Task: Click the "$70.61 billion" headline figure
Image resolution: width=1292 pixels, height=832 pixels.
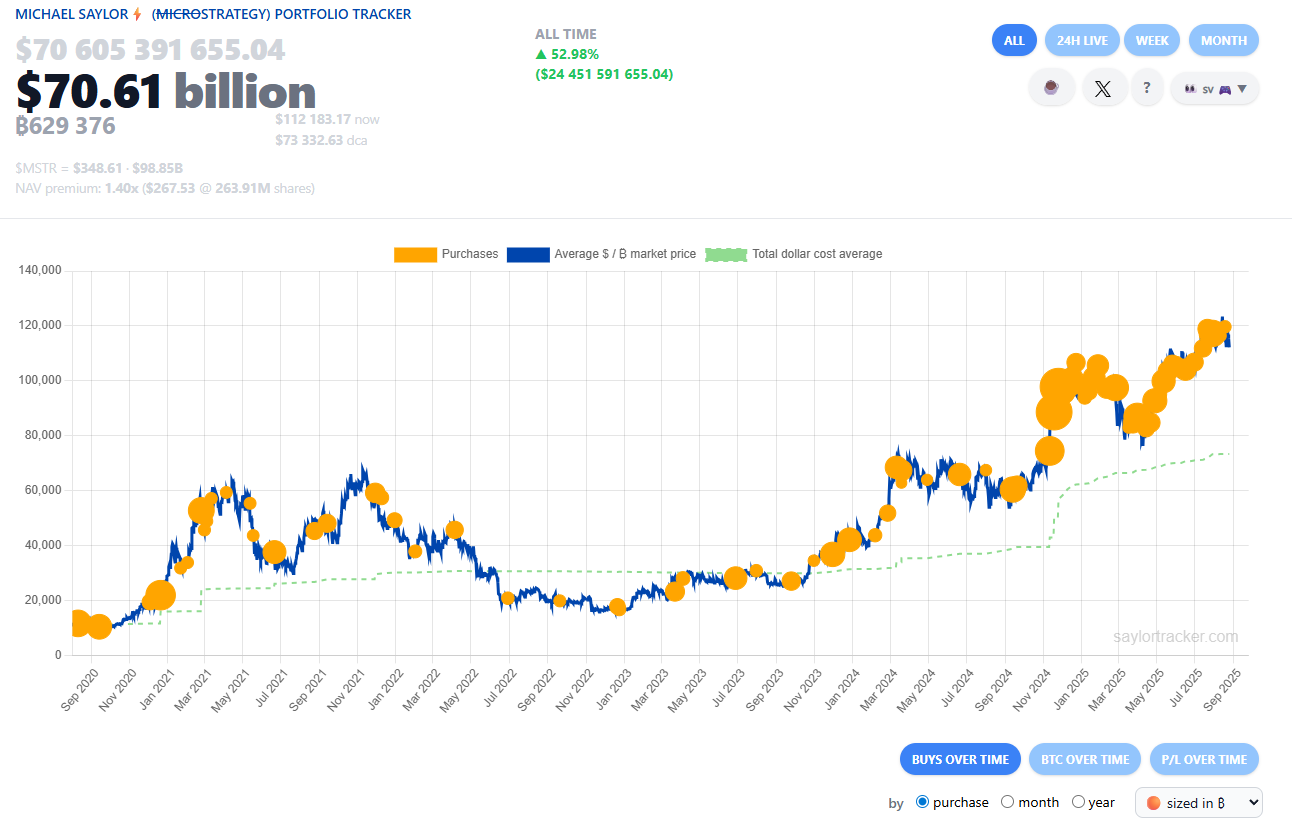Action: [166, 91]
